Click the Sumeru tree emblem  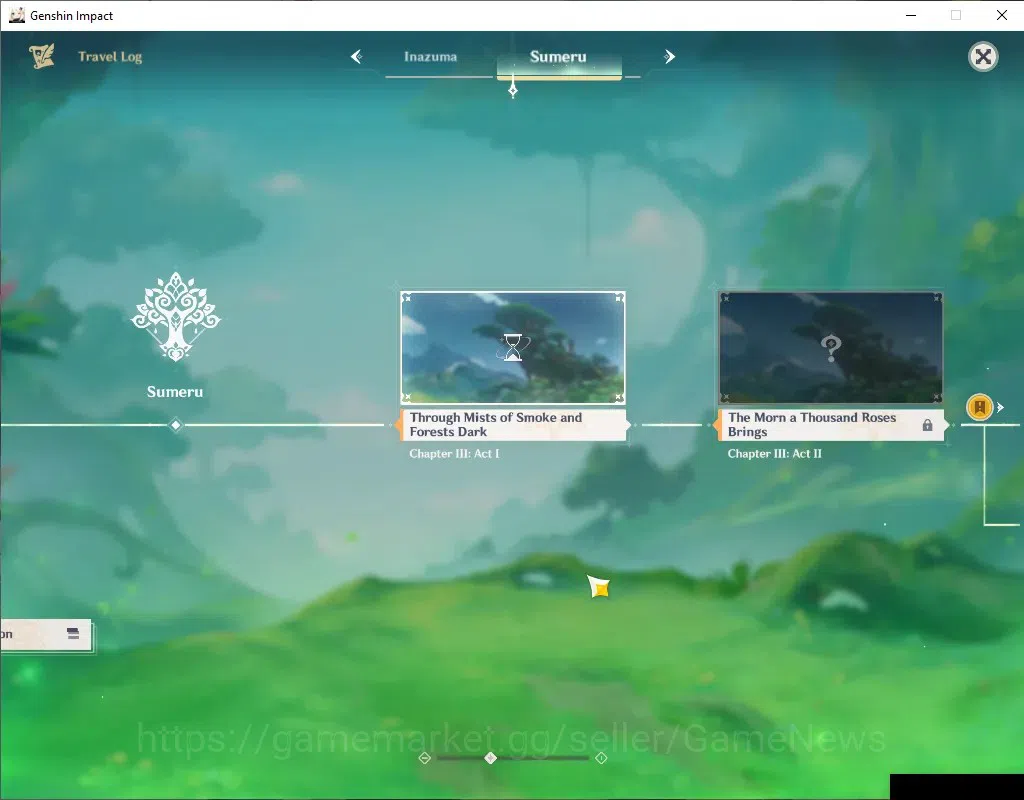[x=176, y=317]
